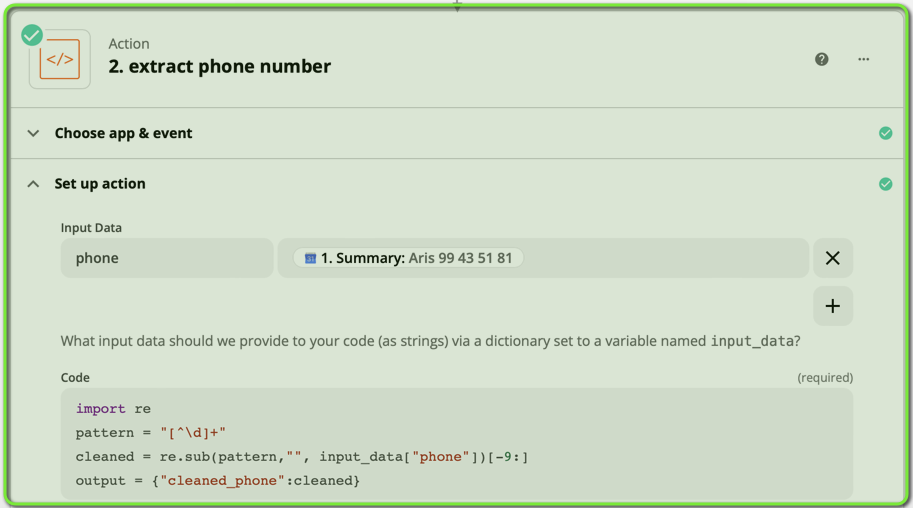
Task: Select the '1. Summary: Aris' mapped pill
Action: click(x=408, y=258)
